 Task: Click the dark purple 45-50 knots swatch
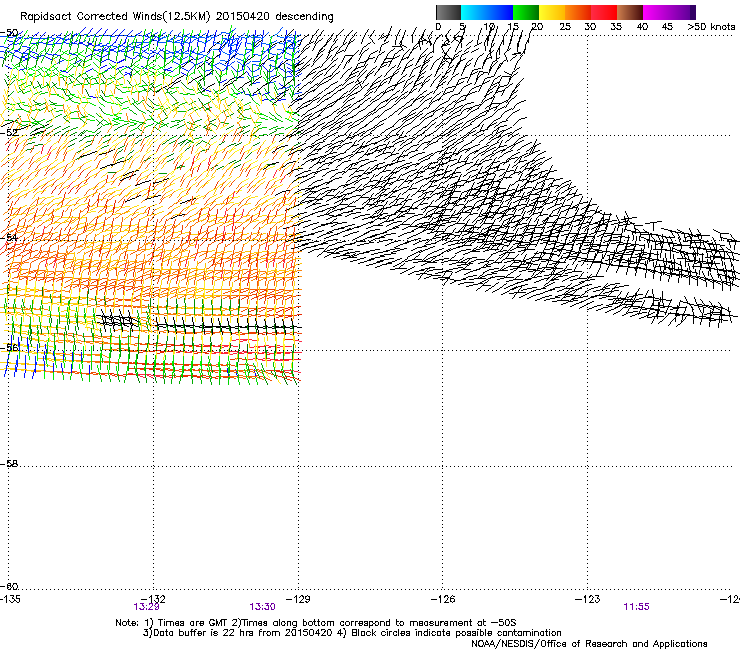(x=682, y=12)
